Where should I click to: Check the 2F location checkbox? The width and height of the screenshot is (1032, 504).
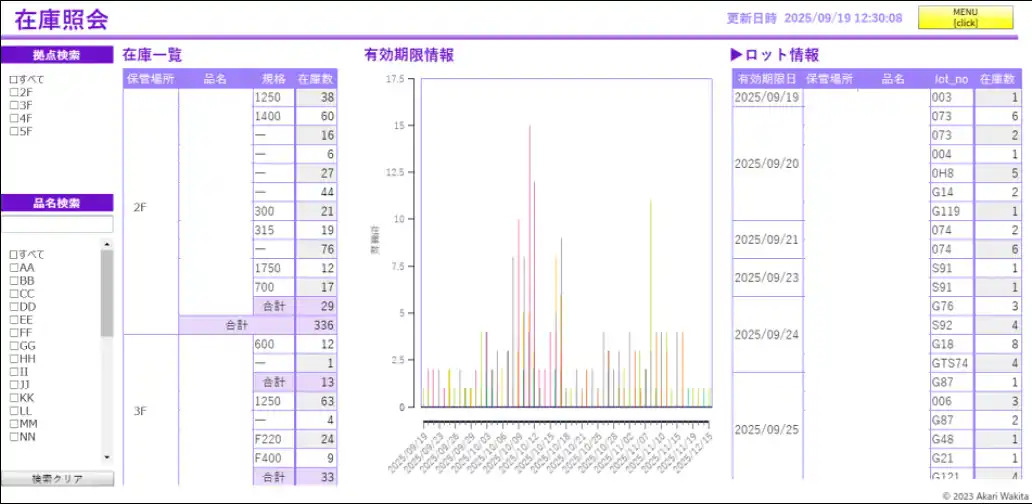coord(14,92)
